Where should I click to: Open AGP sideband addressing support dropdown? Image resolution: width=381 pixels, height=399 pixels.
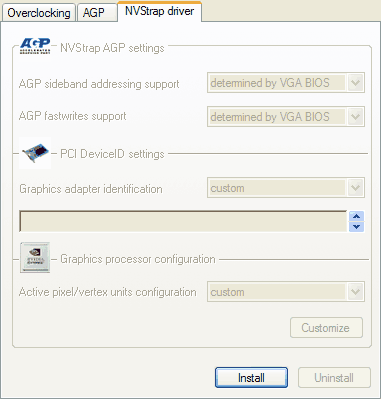click(286, 83)
